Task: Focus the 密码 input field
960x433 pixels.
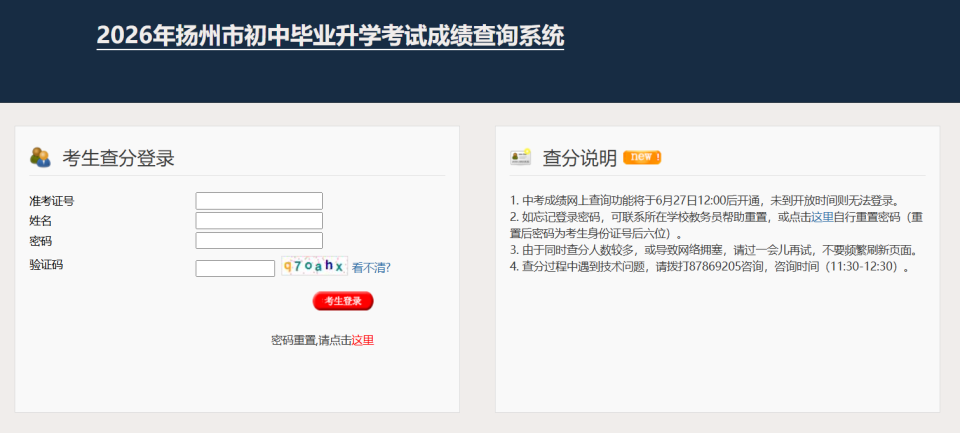Action: (x=259, y=240)
